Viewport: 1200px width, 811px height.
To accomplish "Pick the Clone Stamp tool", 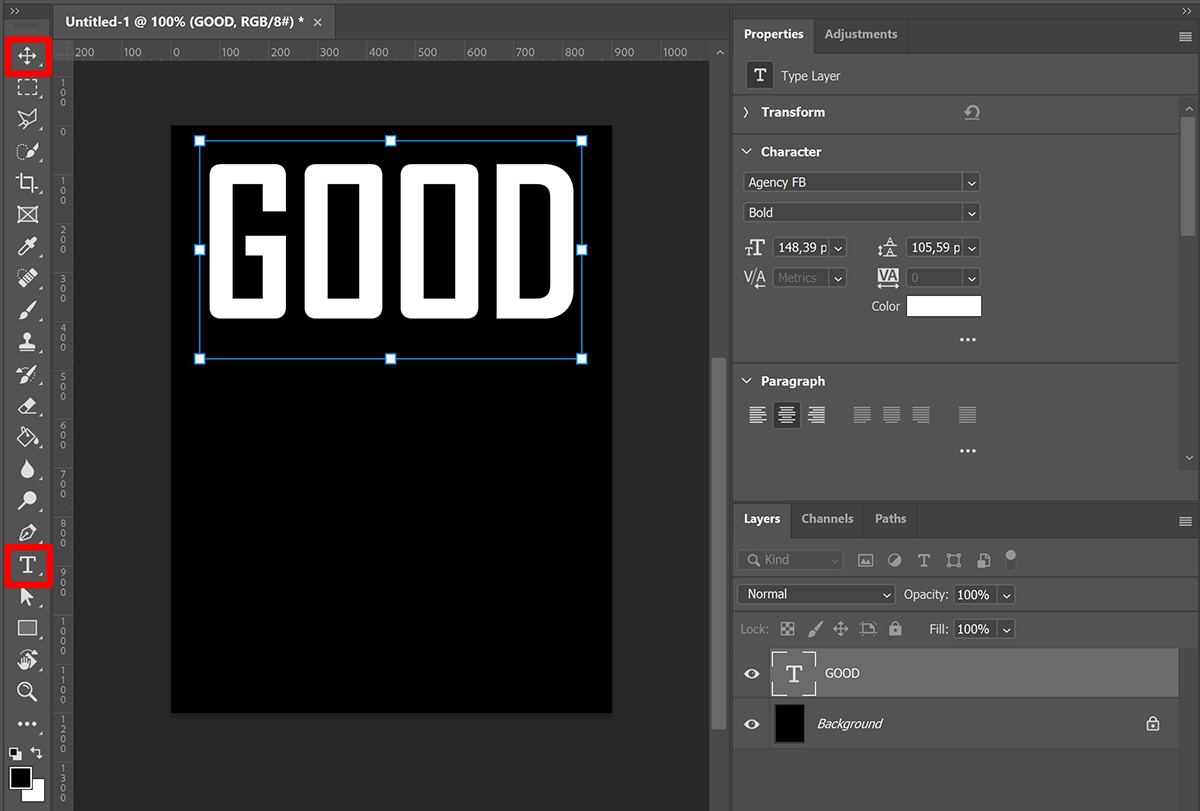I will tap(27, 343).
